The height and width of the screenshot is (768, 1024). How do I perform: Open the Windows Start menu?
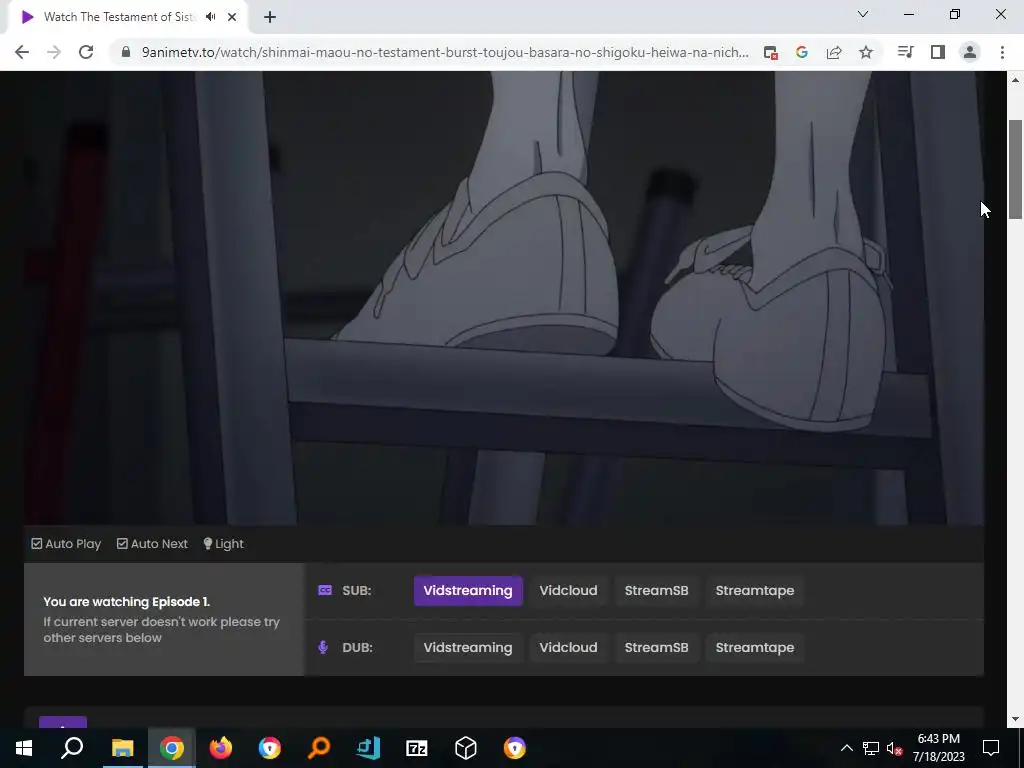pos(24,748)
